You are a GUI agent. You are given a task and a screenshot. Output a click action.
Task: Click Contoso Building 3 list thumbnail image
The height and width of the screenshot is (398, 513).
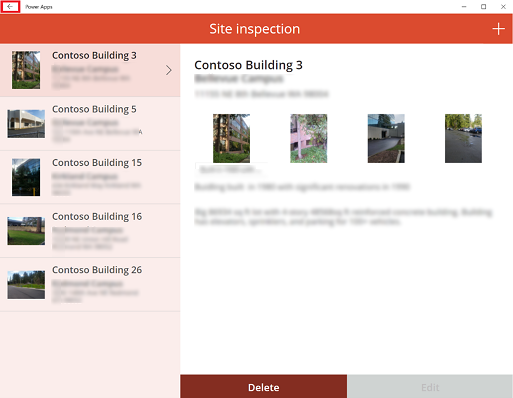coord(26,70)
